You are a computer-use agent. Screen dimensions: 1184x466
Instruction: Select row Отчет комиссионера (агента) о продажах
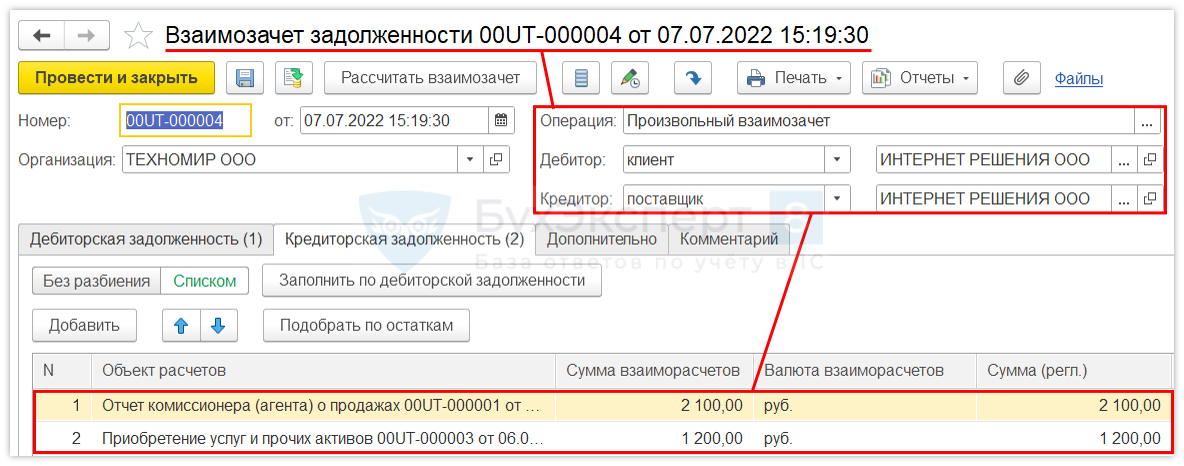pyautogui.click(x=603, y=406)
